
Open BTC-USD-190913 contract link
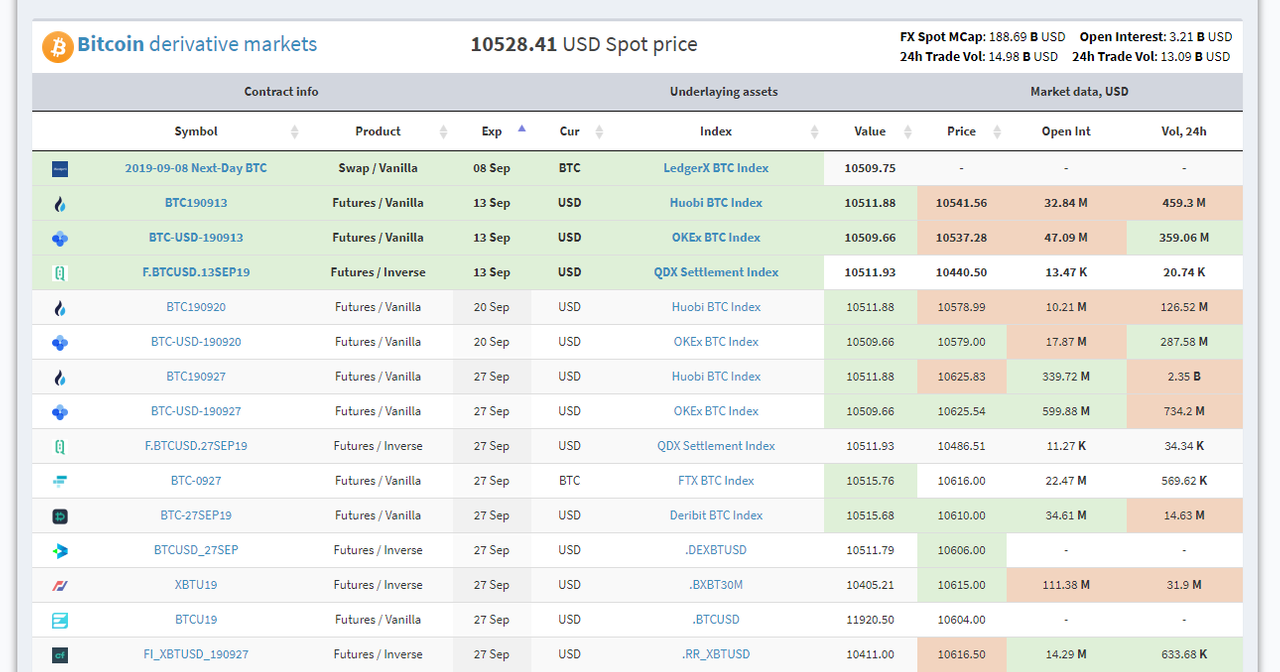[196, 237]
